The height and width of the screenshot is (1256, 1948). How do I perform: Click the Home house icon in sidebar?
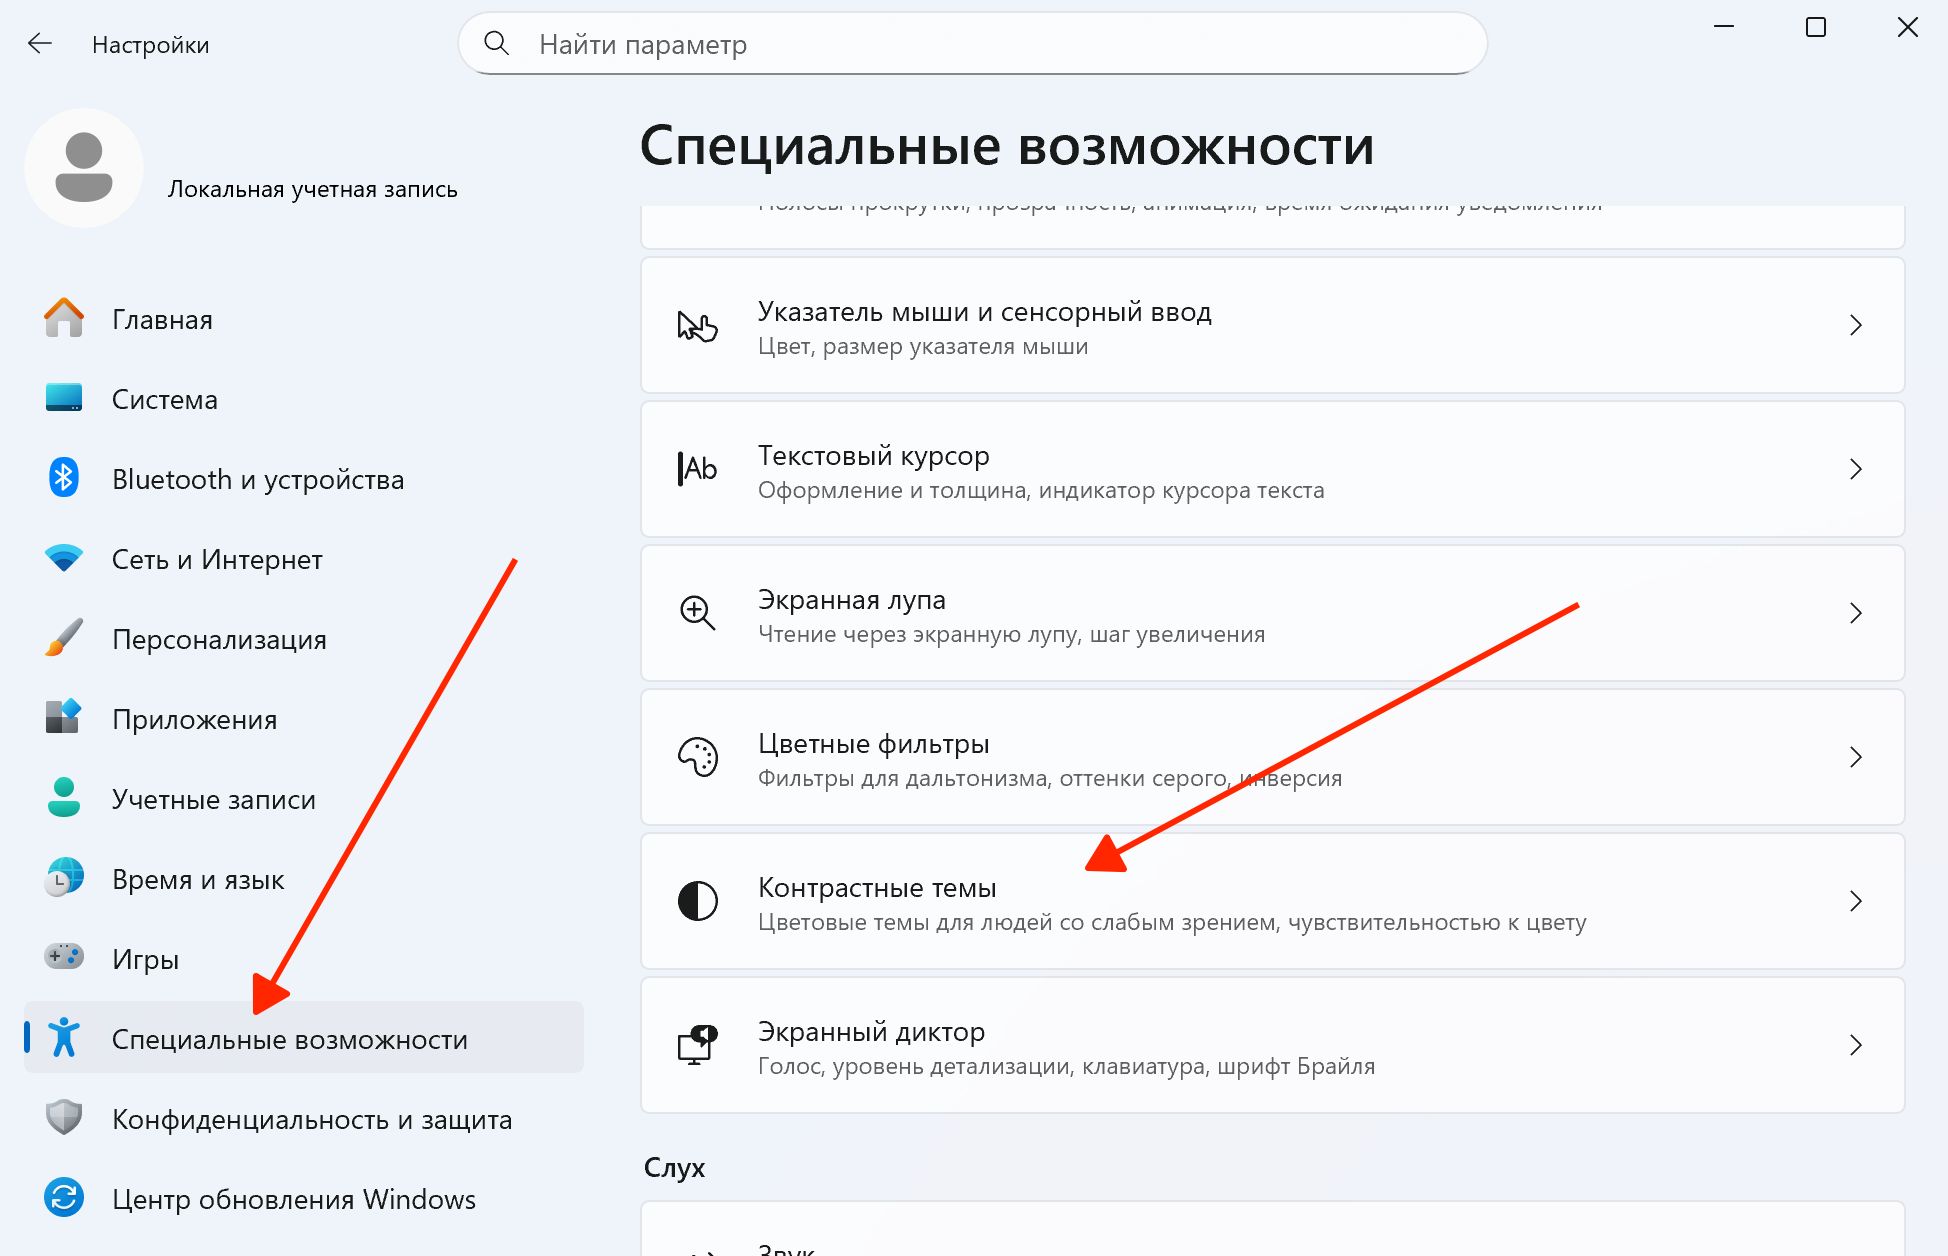[x=64, y=319]
